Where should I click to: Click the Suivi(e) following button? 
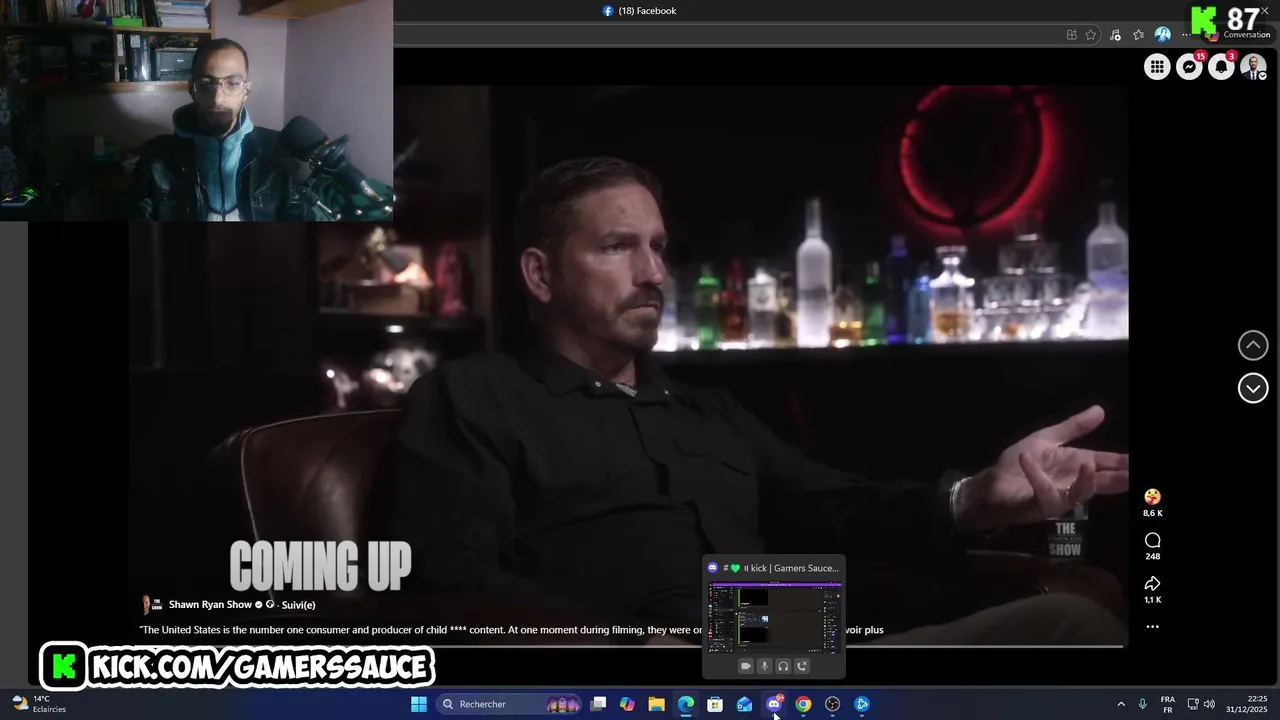pyautogui.click(x=298, y=605)
